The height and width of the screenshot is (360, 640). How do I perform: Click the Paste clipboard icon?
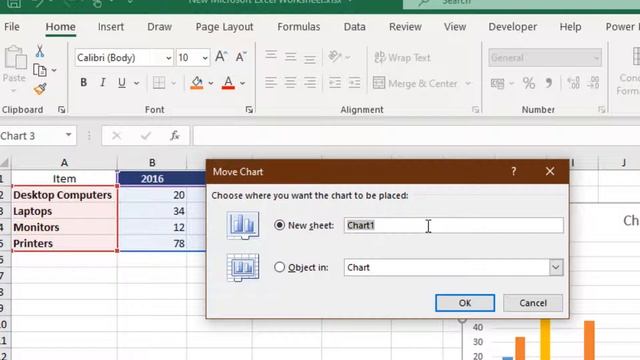click(15, 57)
